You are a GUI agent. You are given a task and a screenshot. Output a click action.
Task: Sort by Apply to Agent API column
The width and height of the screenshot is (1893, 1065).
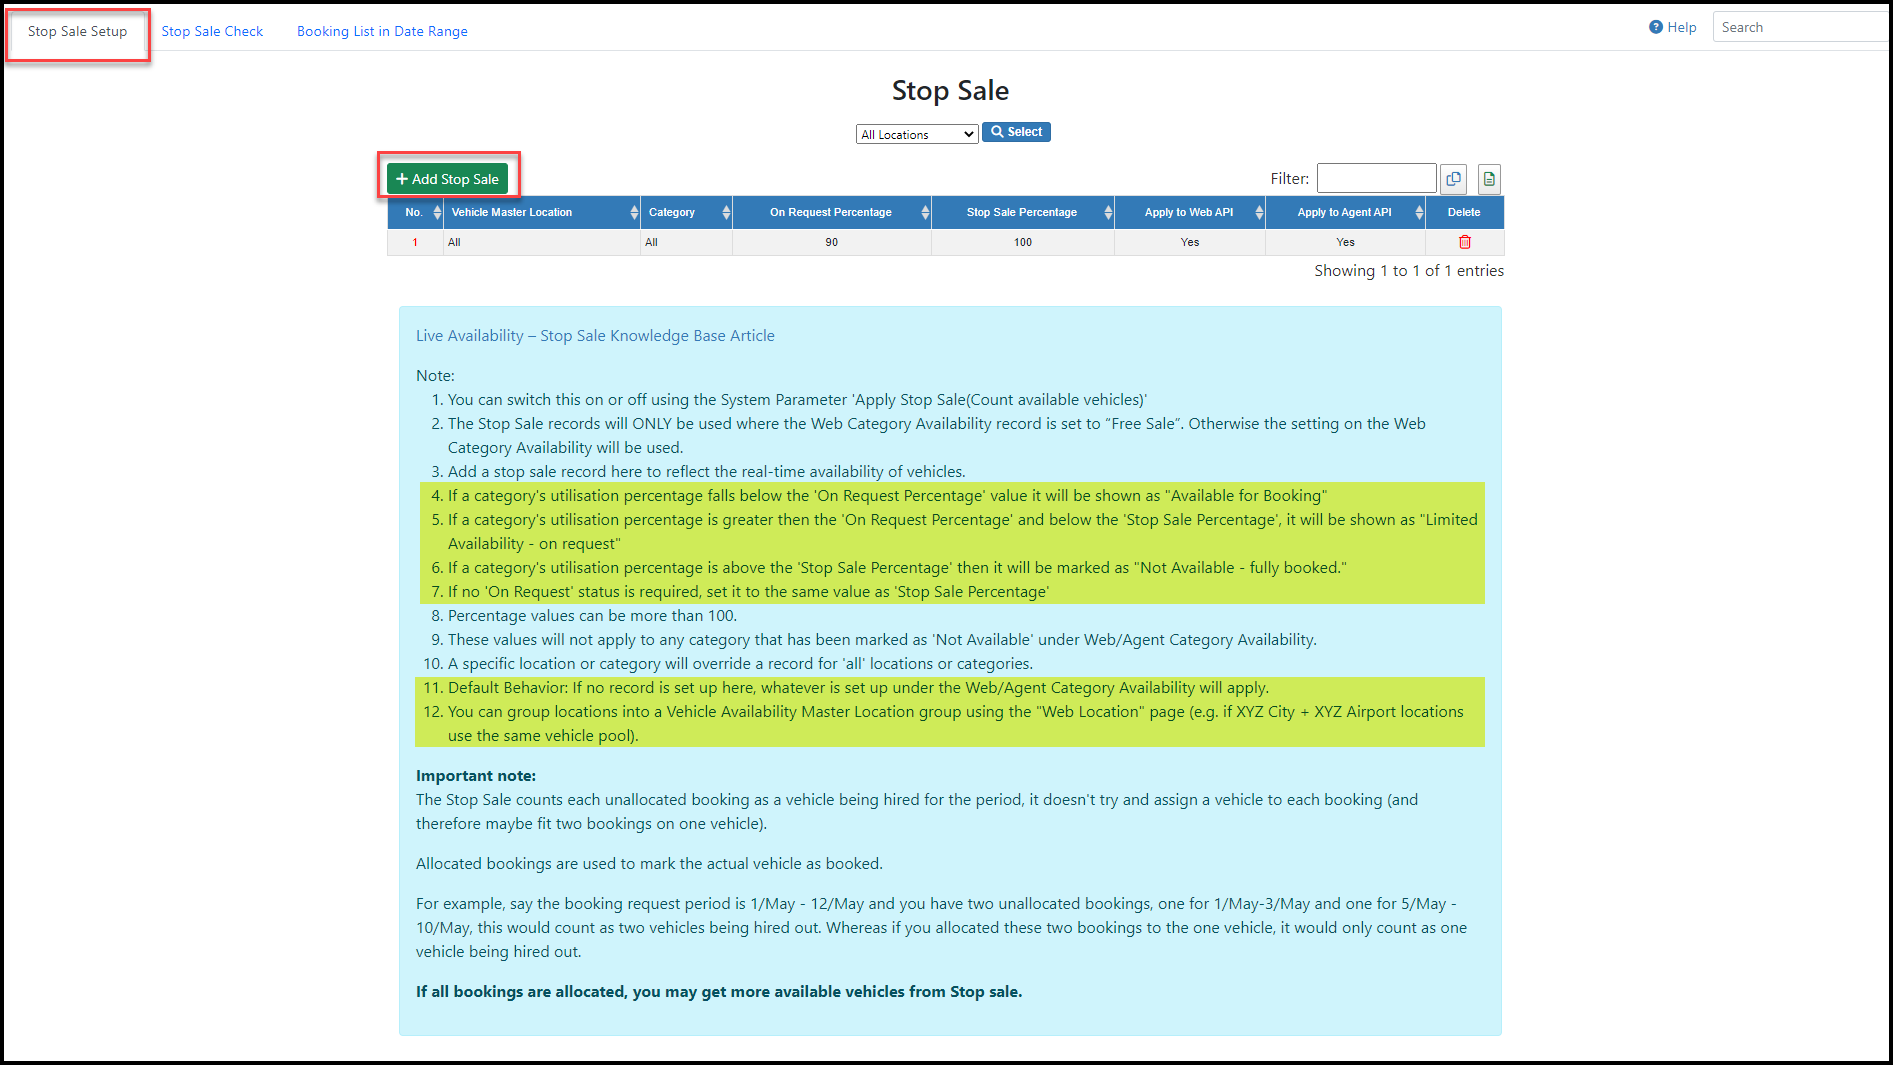coord(1346,212)
